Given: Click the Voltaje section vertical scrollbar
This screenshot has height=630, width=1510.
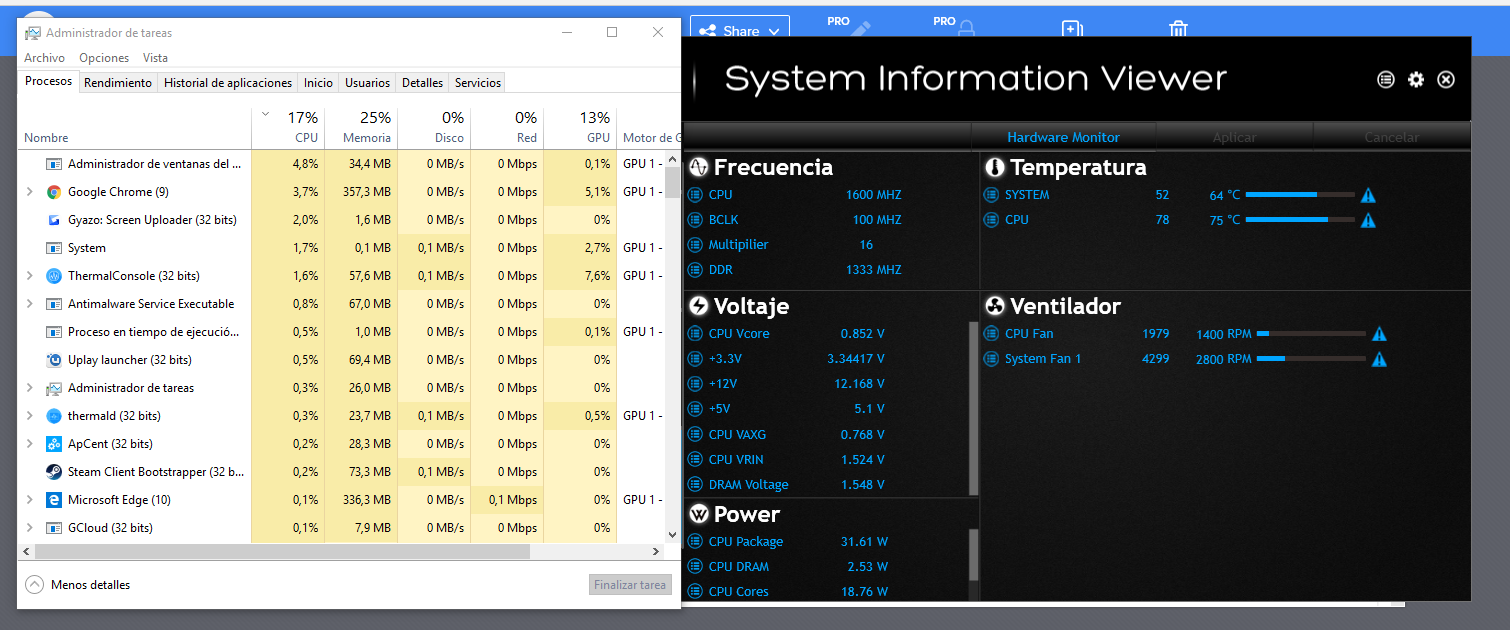Looking at the screenshot, I should pos(974,408).
